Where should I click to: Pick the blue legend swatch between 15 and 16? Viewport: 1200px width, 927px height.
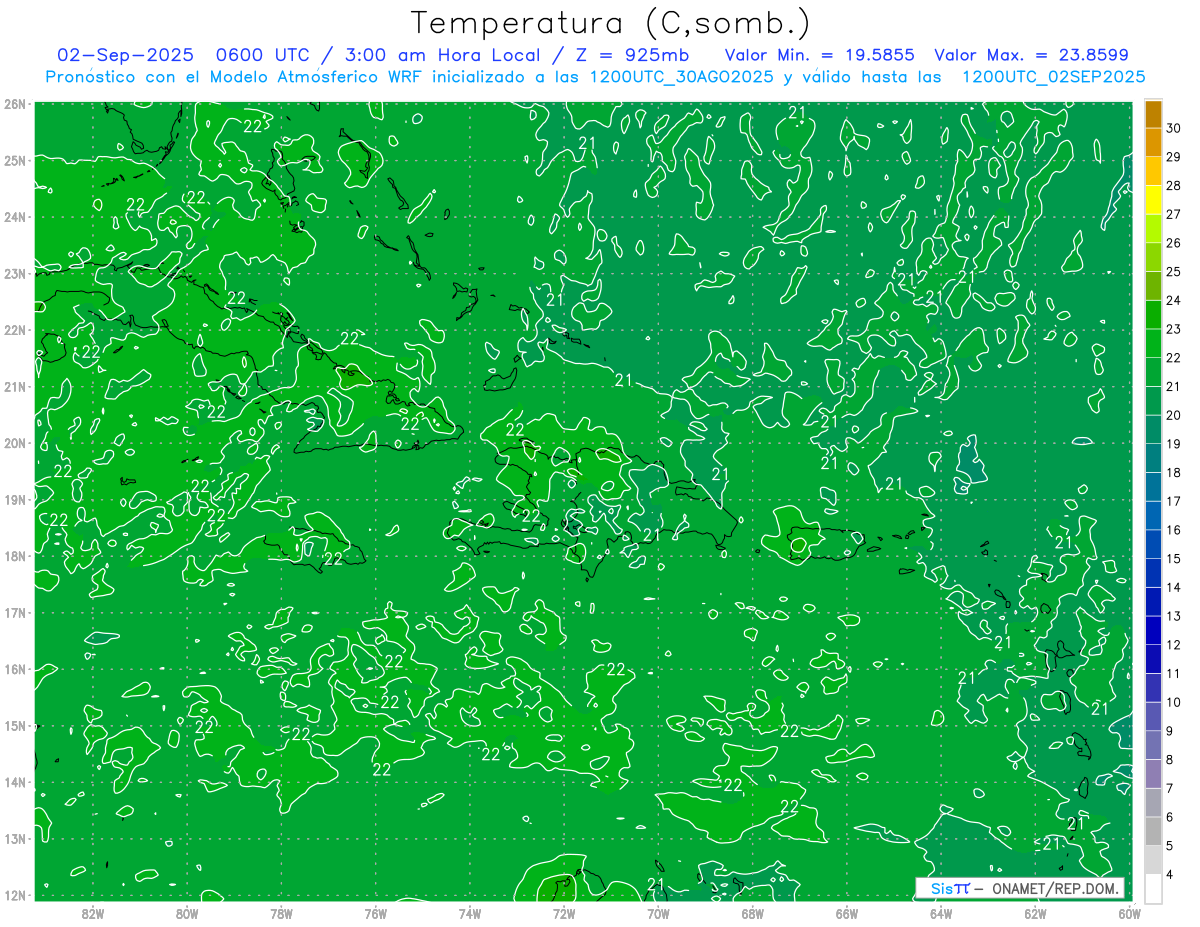point(1153,544)
